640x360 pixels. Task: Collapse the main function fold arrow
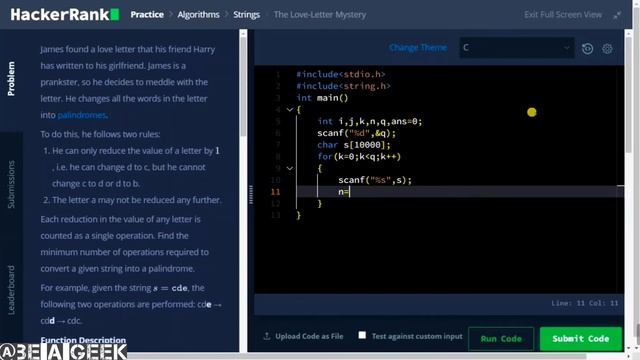289,109
